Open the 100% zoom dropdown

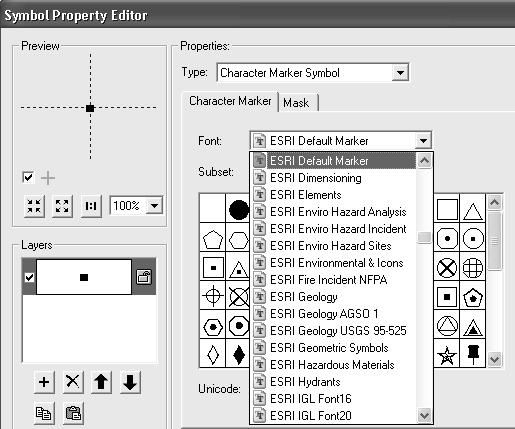pyautogui.click(x=154, y=205)
